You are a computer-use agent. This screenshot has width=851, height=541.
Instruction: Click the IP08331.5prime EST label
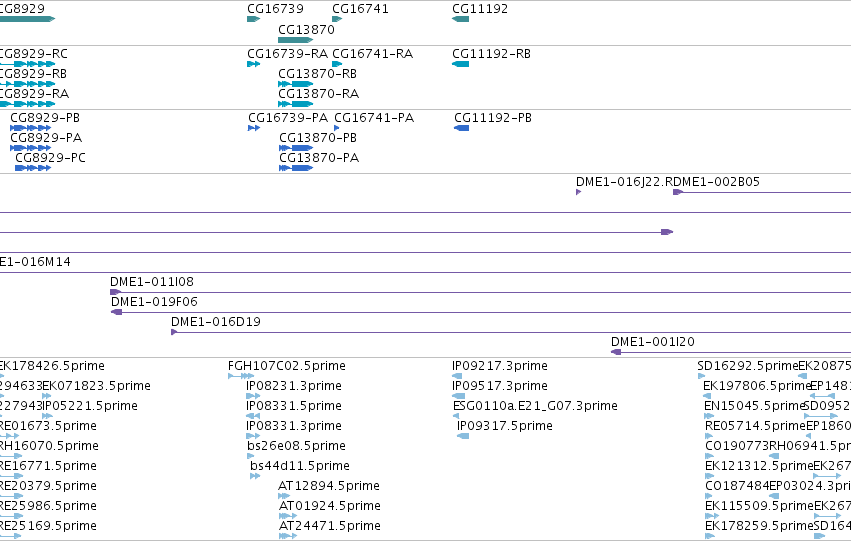294,406
